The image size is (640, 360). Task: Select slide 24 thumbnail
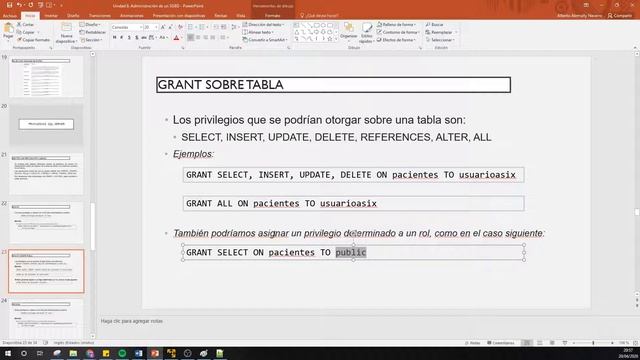click(x=46, y=319)
